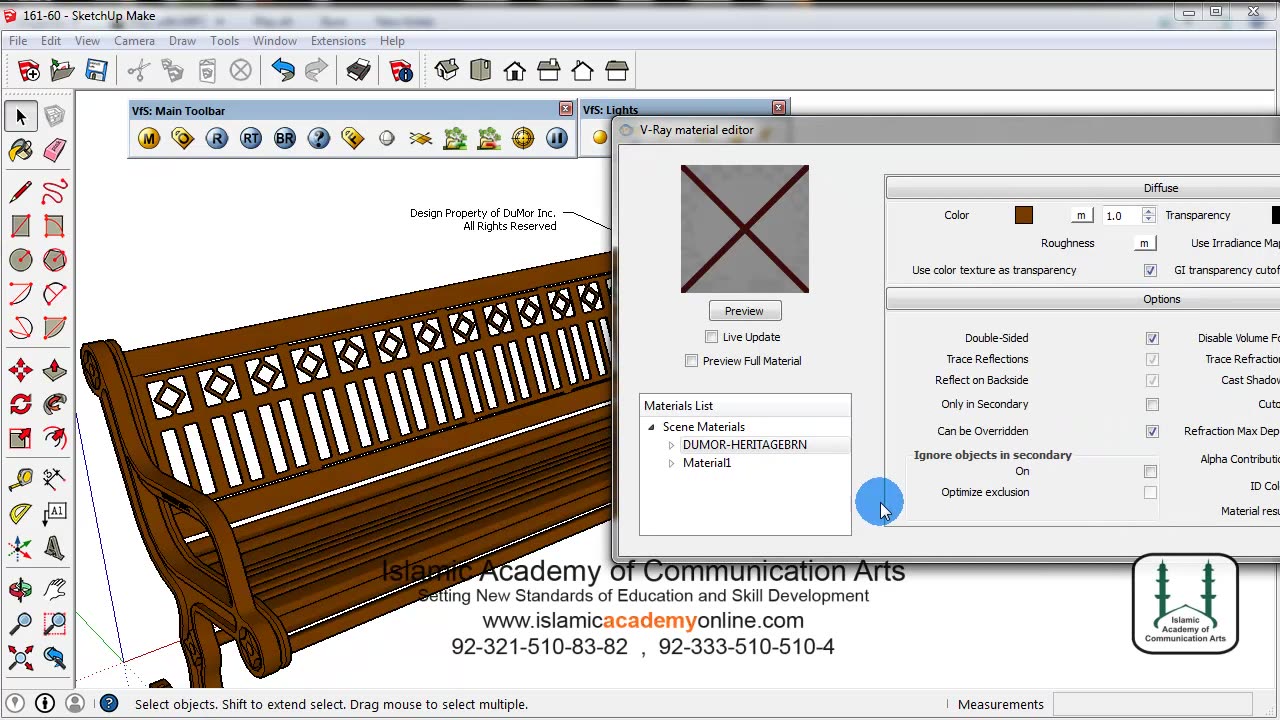Open the Extensions menu
This screenshot has height=720, width=1280.
pyautogui.click(x=338, y=41)
